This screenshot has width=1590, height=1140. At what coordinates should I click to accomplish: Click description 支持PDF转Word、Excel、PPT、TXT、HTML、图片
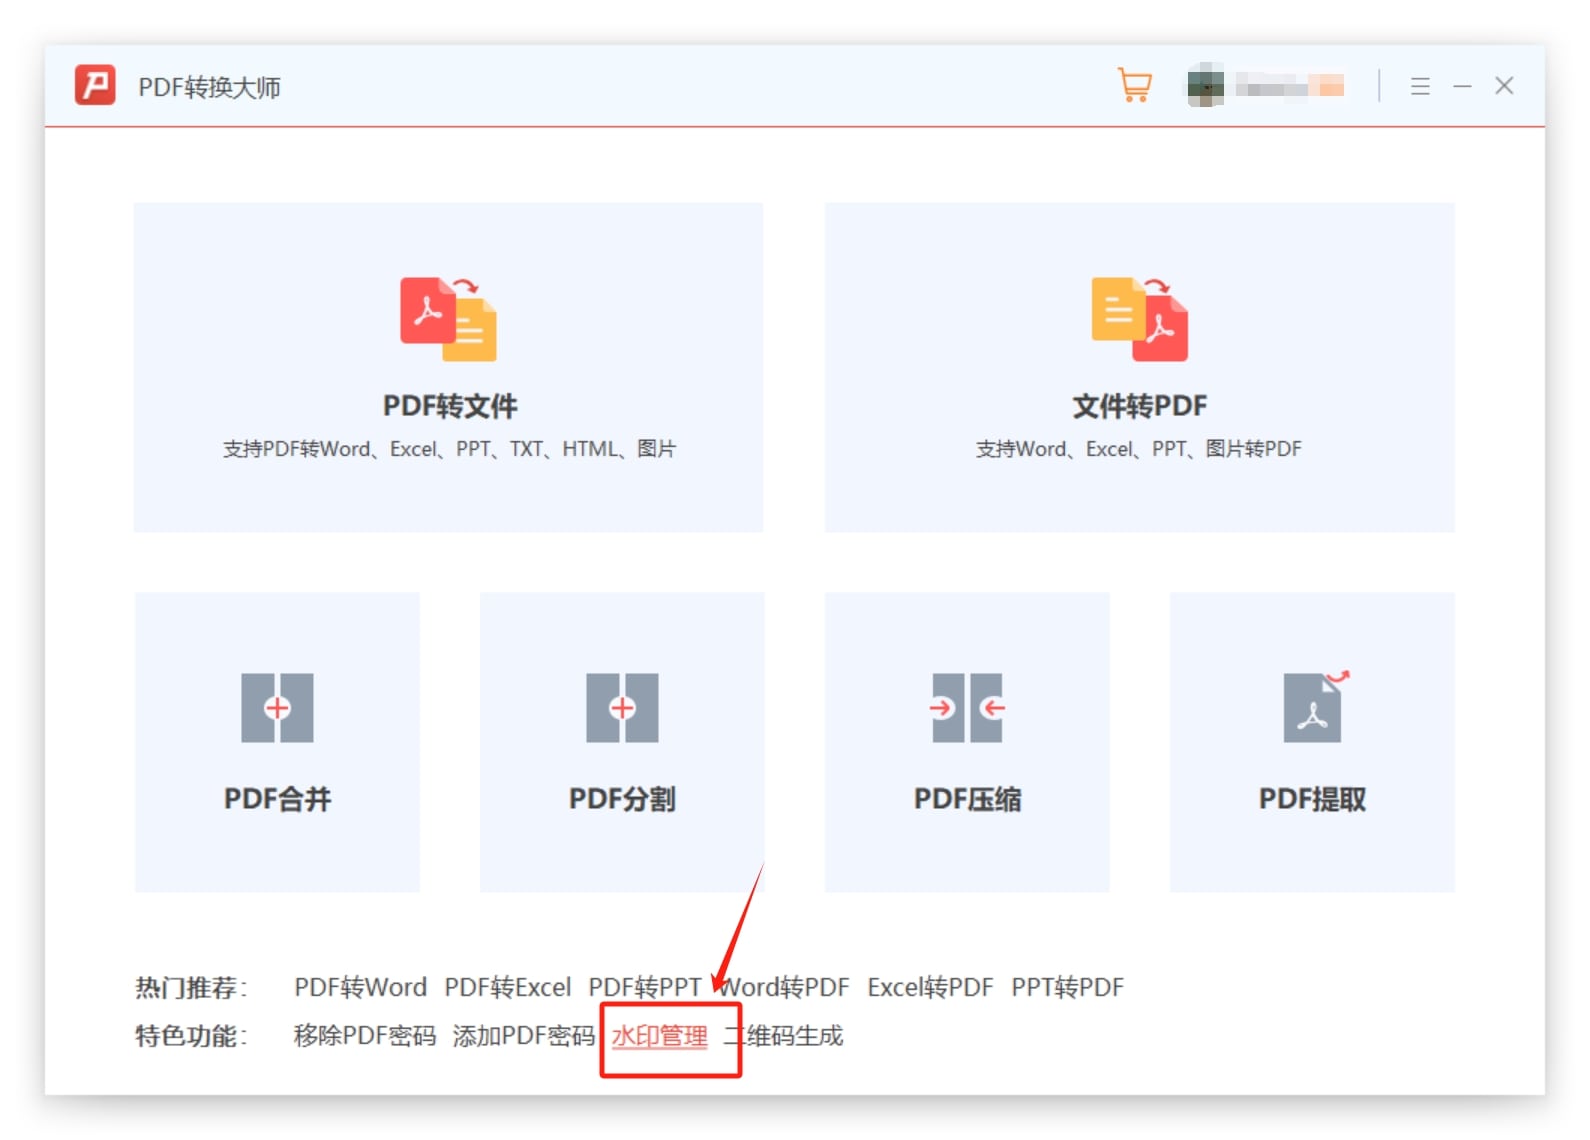coord(449,449)
